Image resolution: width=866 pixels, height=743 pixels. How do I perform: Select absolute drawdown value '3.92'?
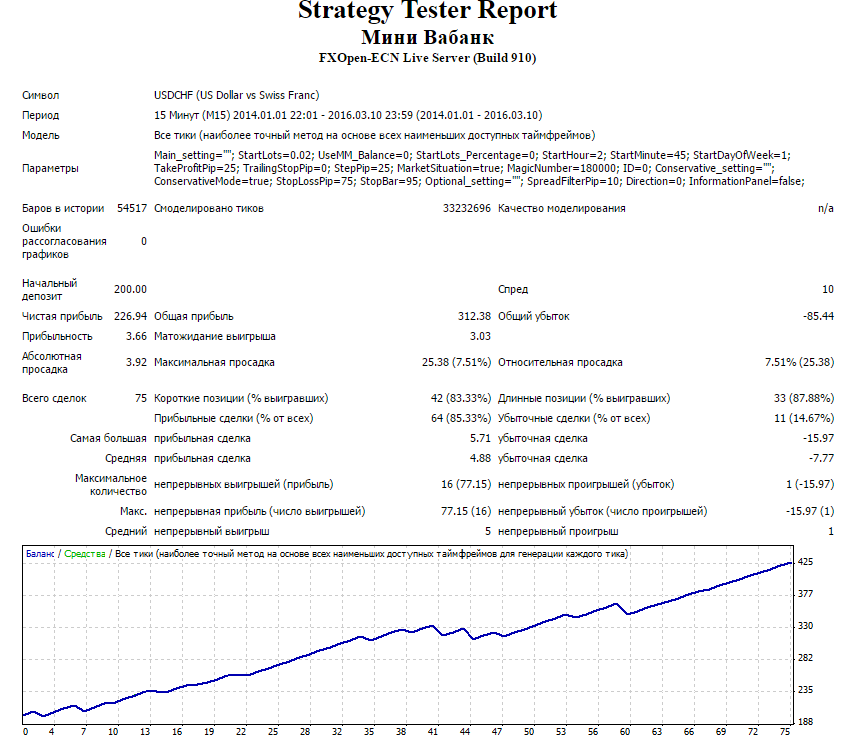(x=136, y=362)
